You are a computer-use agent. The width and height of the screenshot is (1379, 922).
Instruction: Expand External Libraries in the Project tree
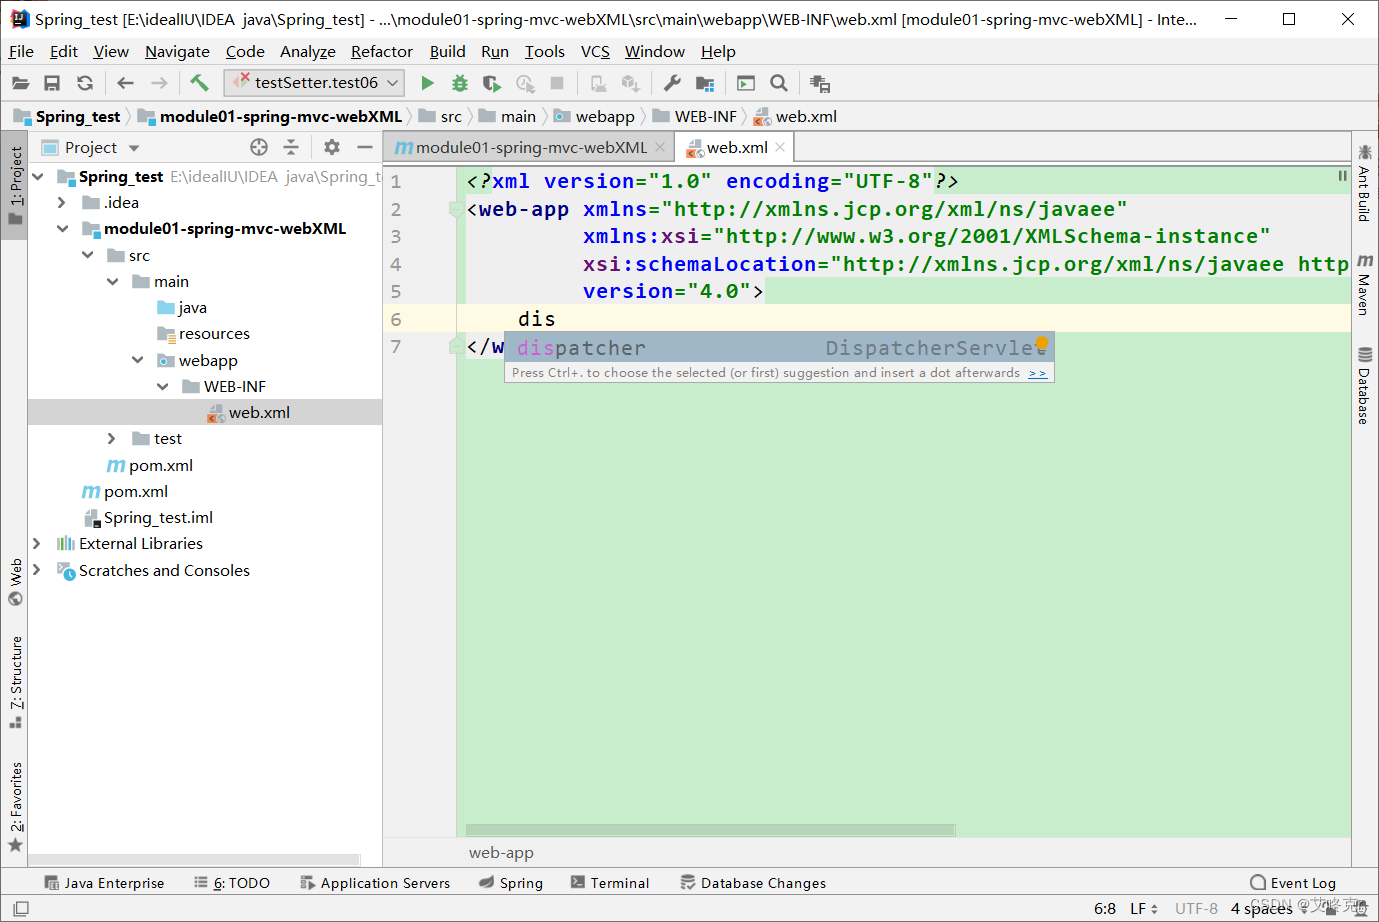coord(37,543)
